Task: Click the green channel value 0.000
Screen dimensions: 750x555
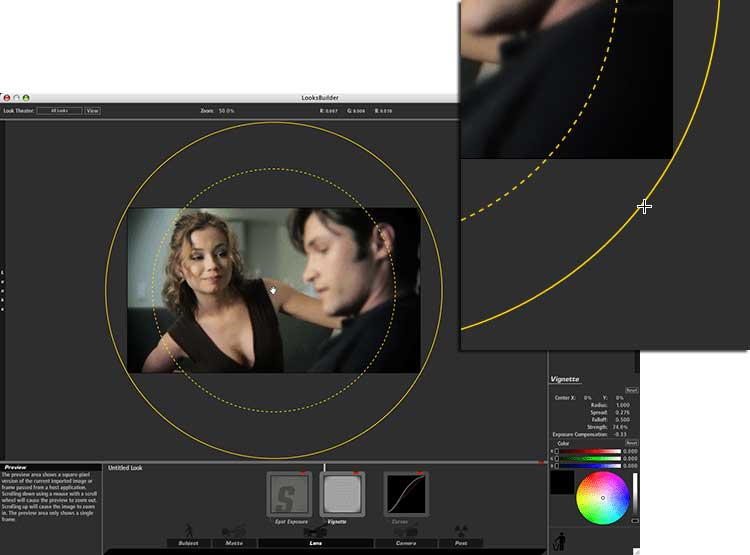Action: (630, 458)
